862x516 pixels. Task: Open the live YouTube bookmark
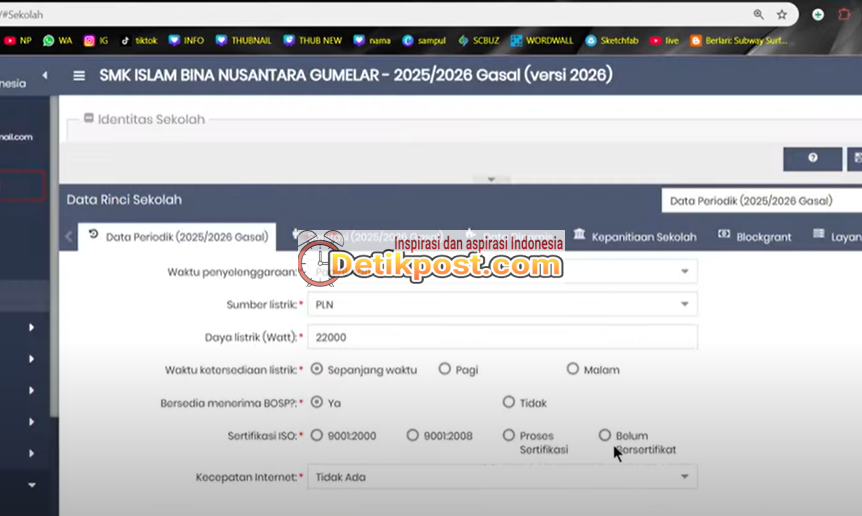tap(664, 41)
